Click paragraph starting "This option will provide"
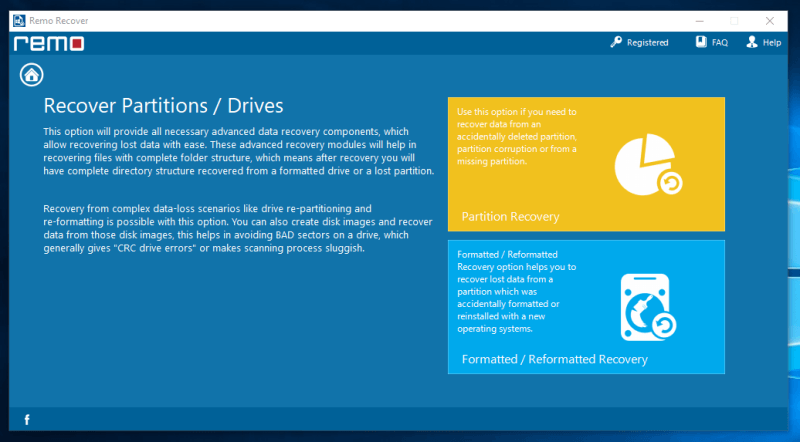This screenshot has height=442, width=800. tap(239, 151)
